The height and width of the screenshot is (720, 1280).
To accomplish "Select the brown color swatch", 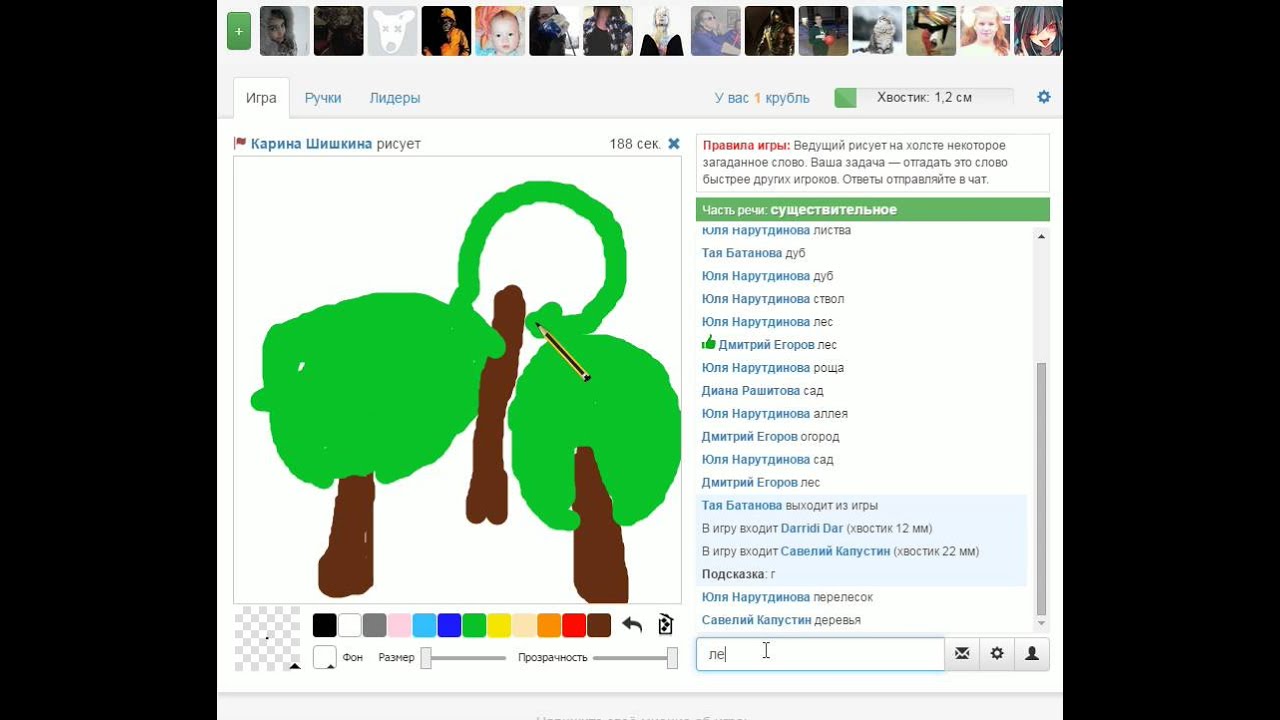I will [x=599, y=626].
